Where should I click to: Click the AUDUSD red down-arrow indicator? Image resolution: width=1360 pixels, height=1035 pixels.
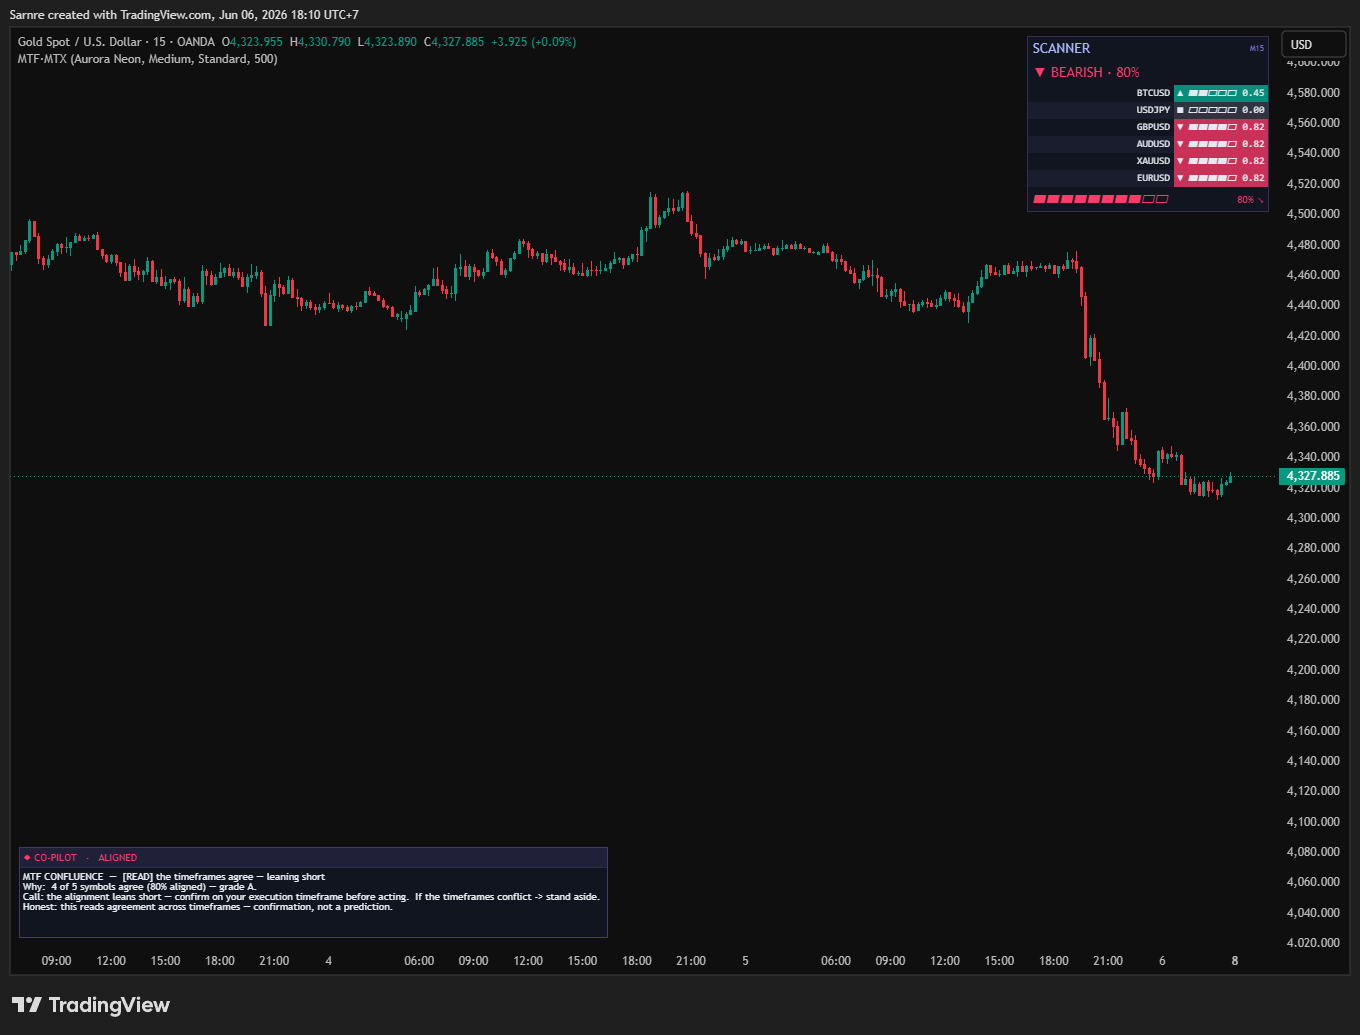coord(1180,144)
